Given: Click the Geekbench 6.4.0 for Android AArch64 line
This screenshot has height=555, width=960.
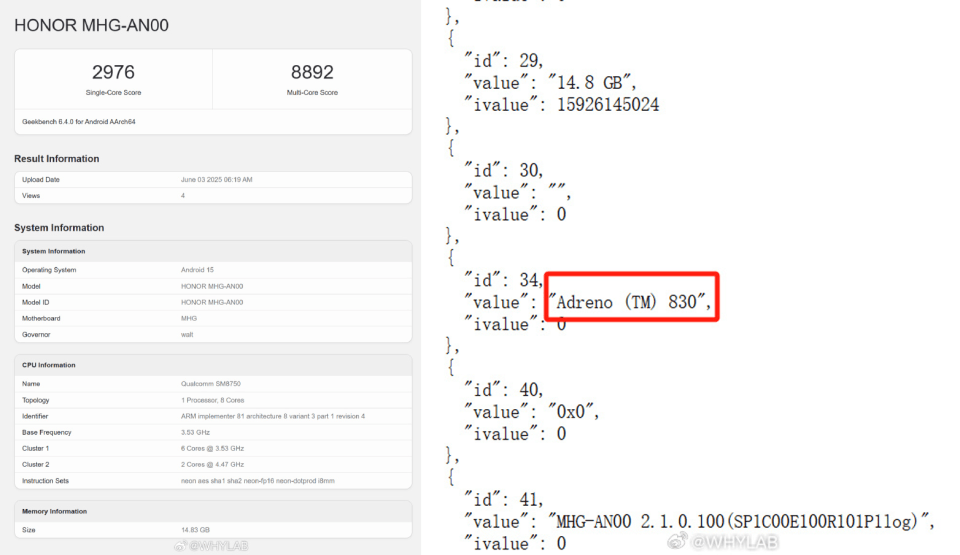Looking at the screenshot, I should click(79, 122).
